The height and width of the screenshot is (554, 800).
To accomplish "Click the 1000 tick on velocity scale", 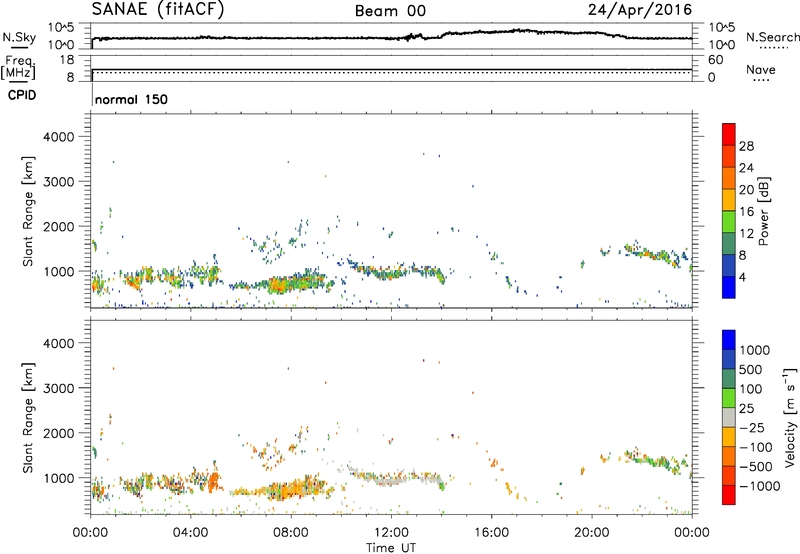I will (755, 350).
